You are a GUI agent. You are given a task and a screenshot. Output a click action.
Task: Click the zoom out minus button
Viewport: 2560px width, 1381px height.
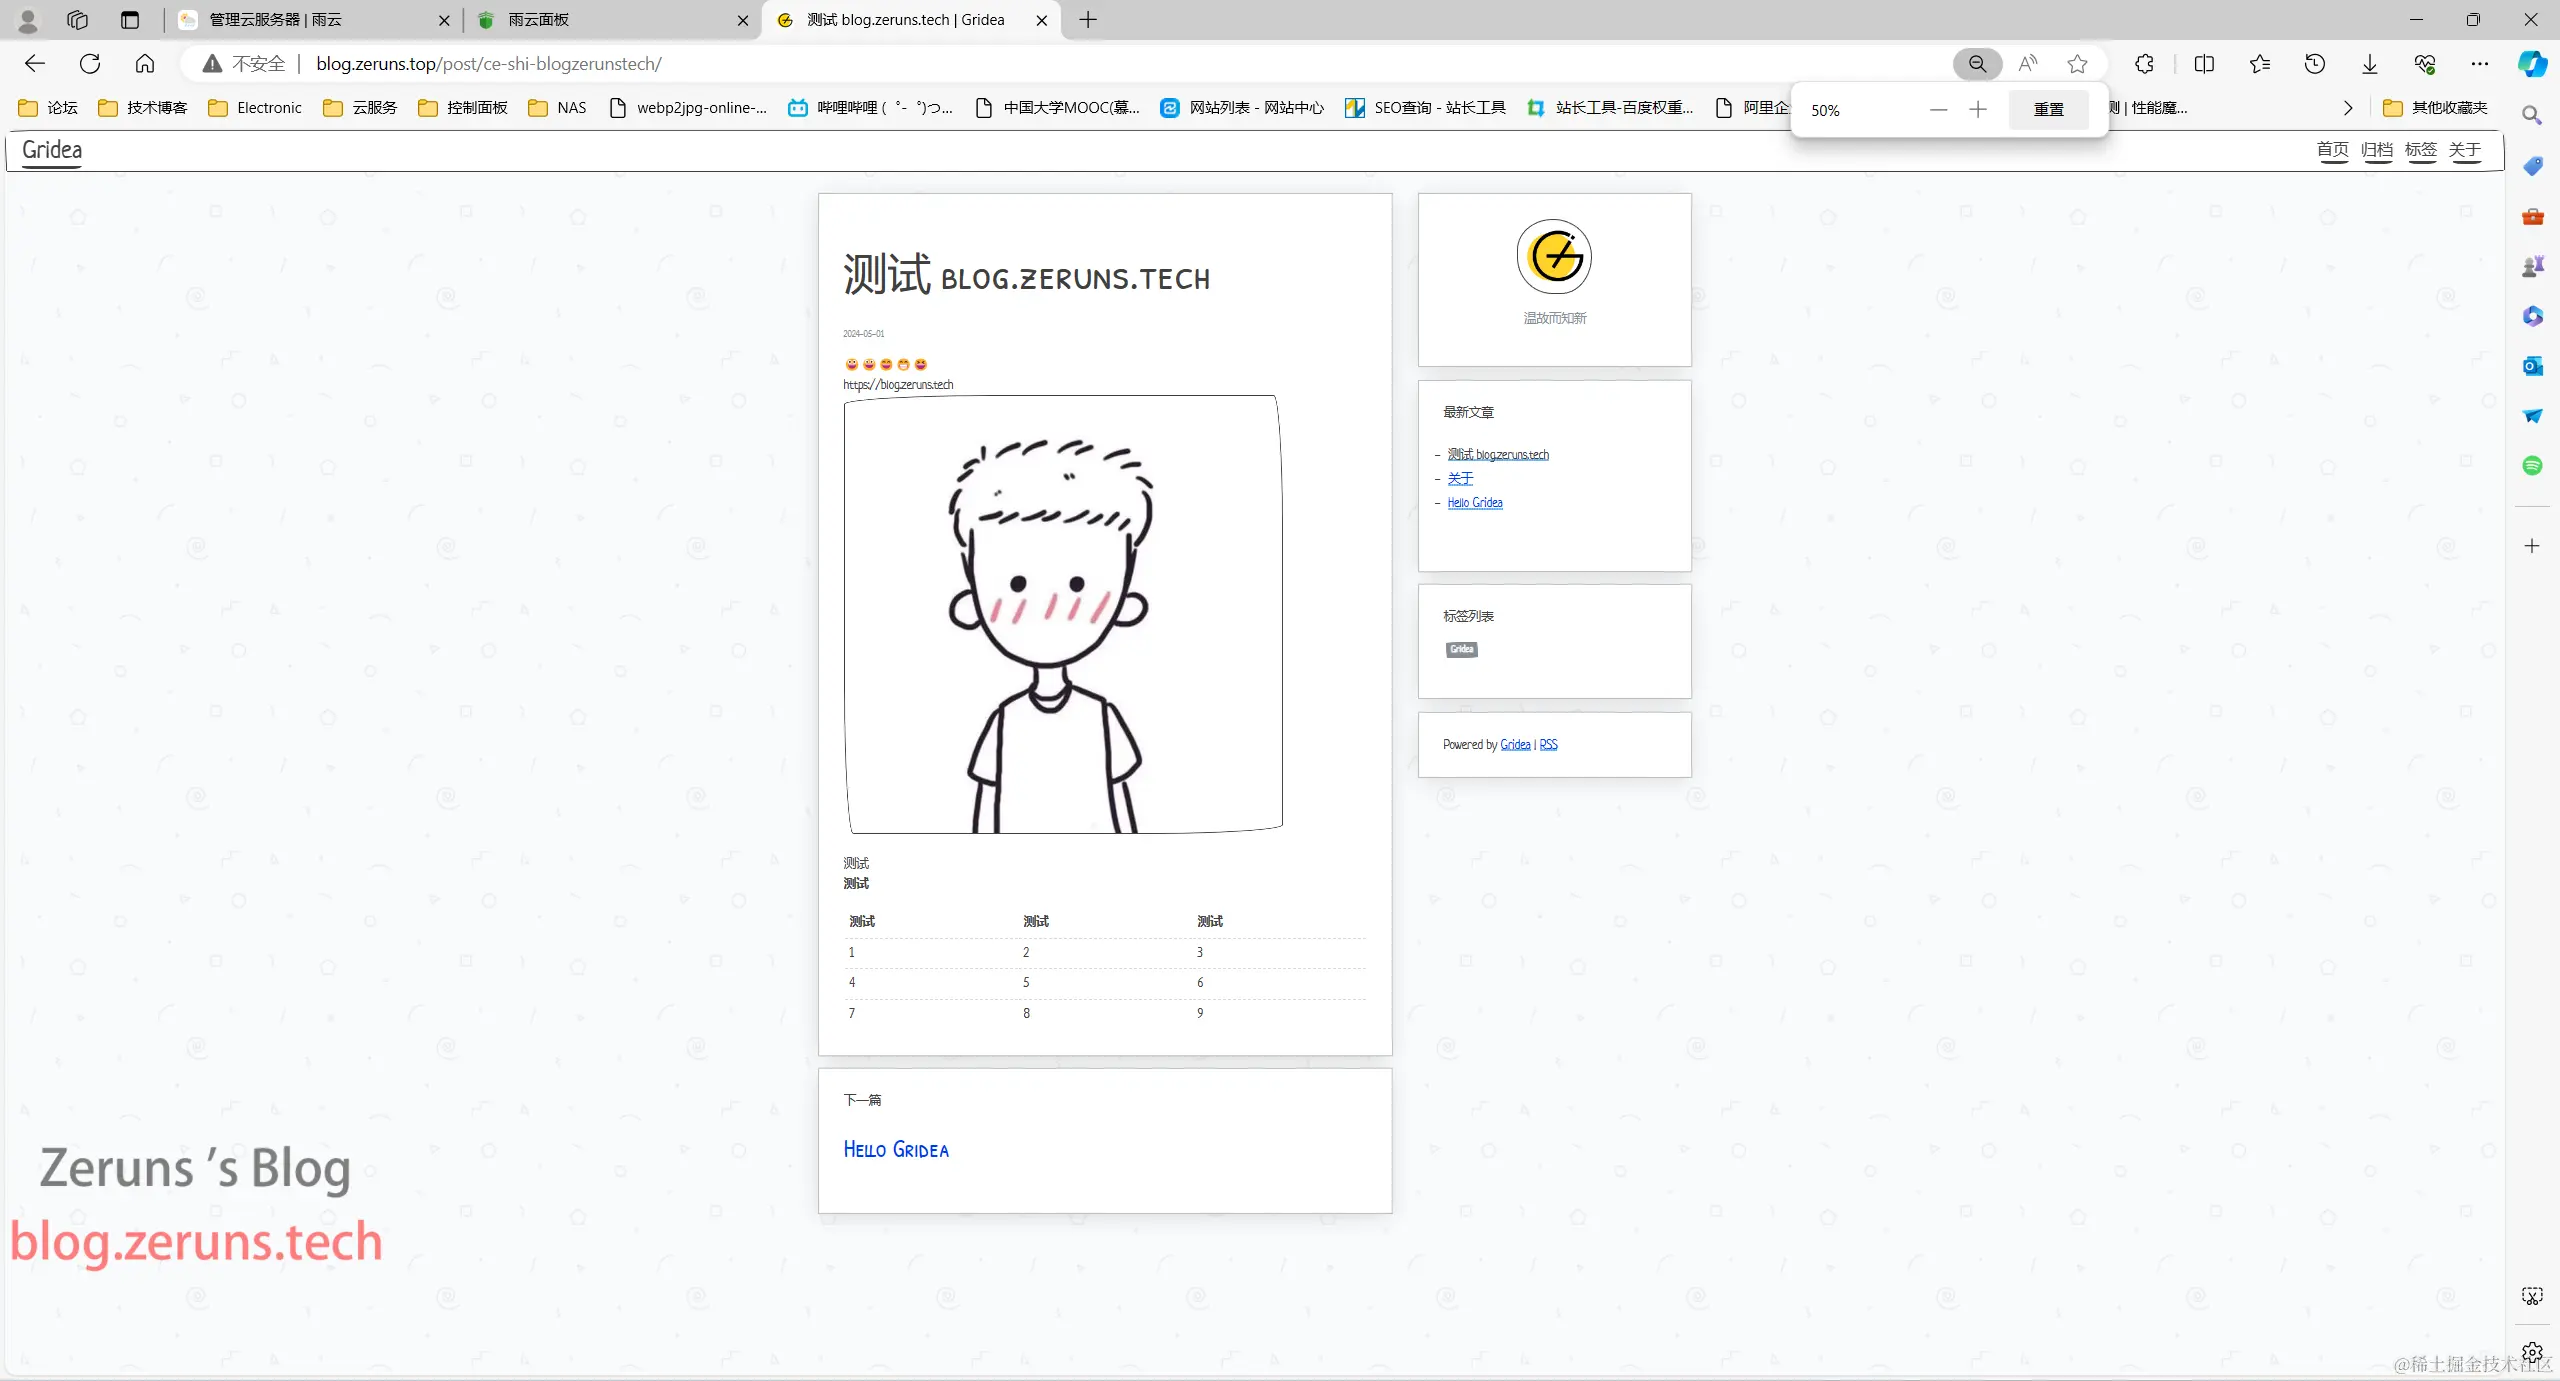coord(1938,109)
